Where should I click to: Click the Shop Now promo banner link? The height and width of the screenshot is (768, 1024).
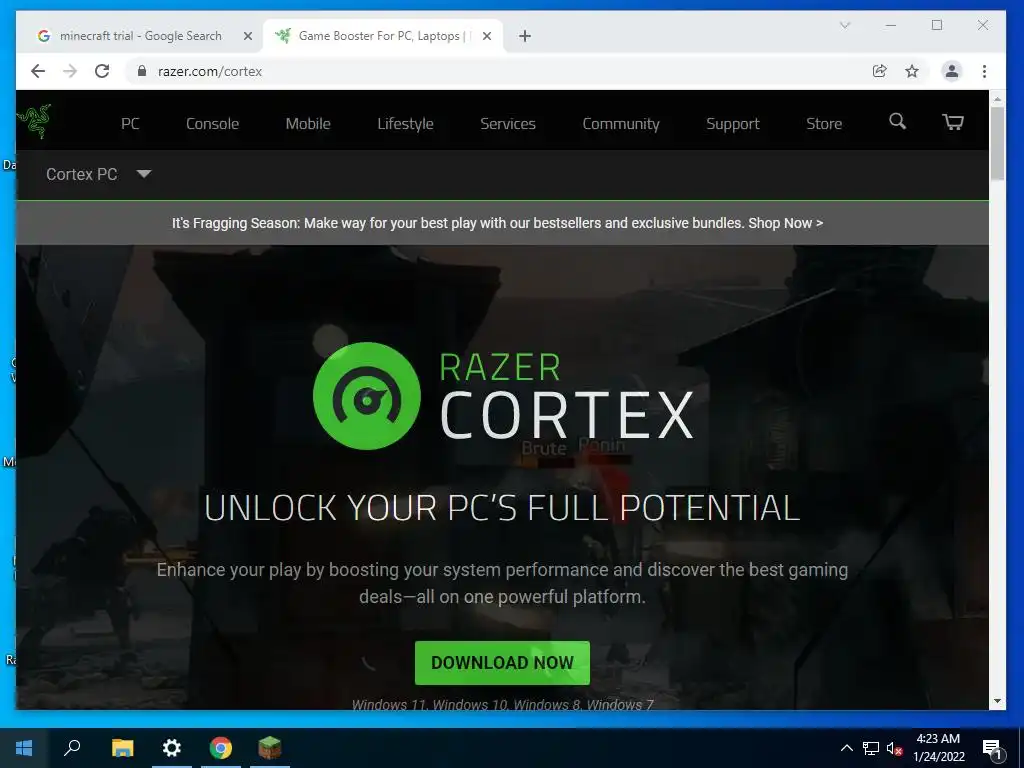[x=786, y=223]
